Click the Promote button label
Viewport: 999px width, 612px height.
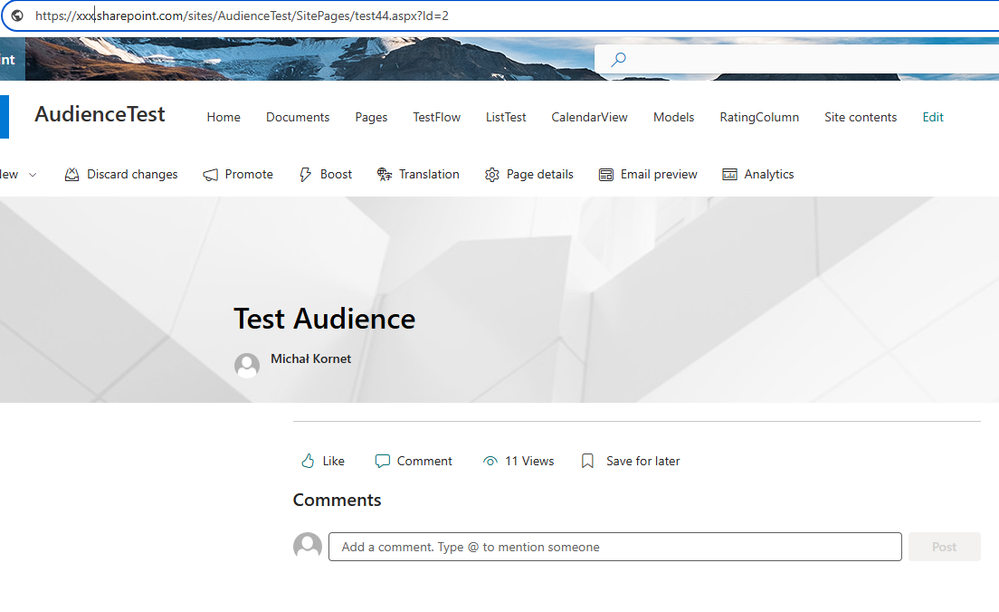[x=248, y=174]
